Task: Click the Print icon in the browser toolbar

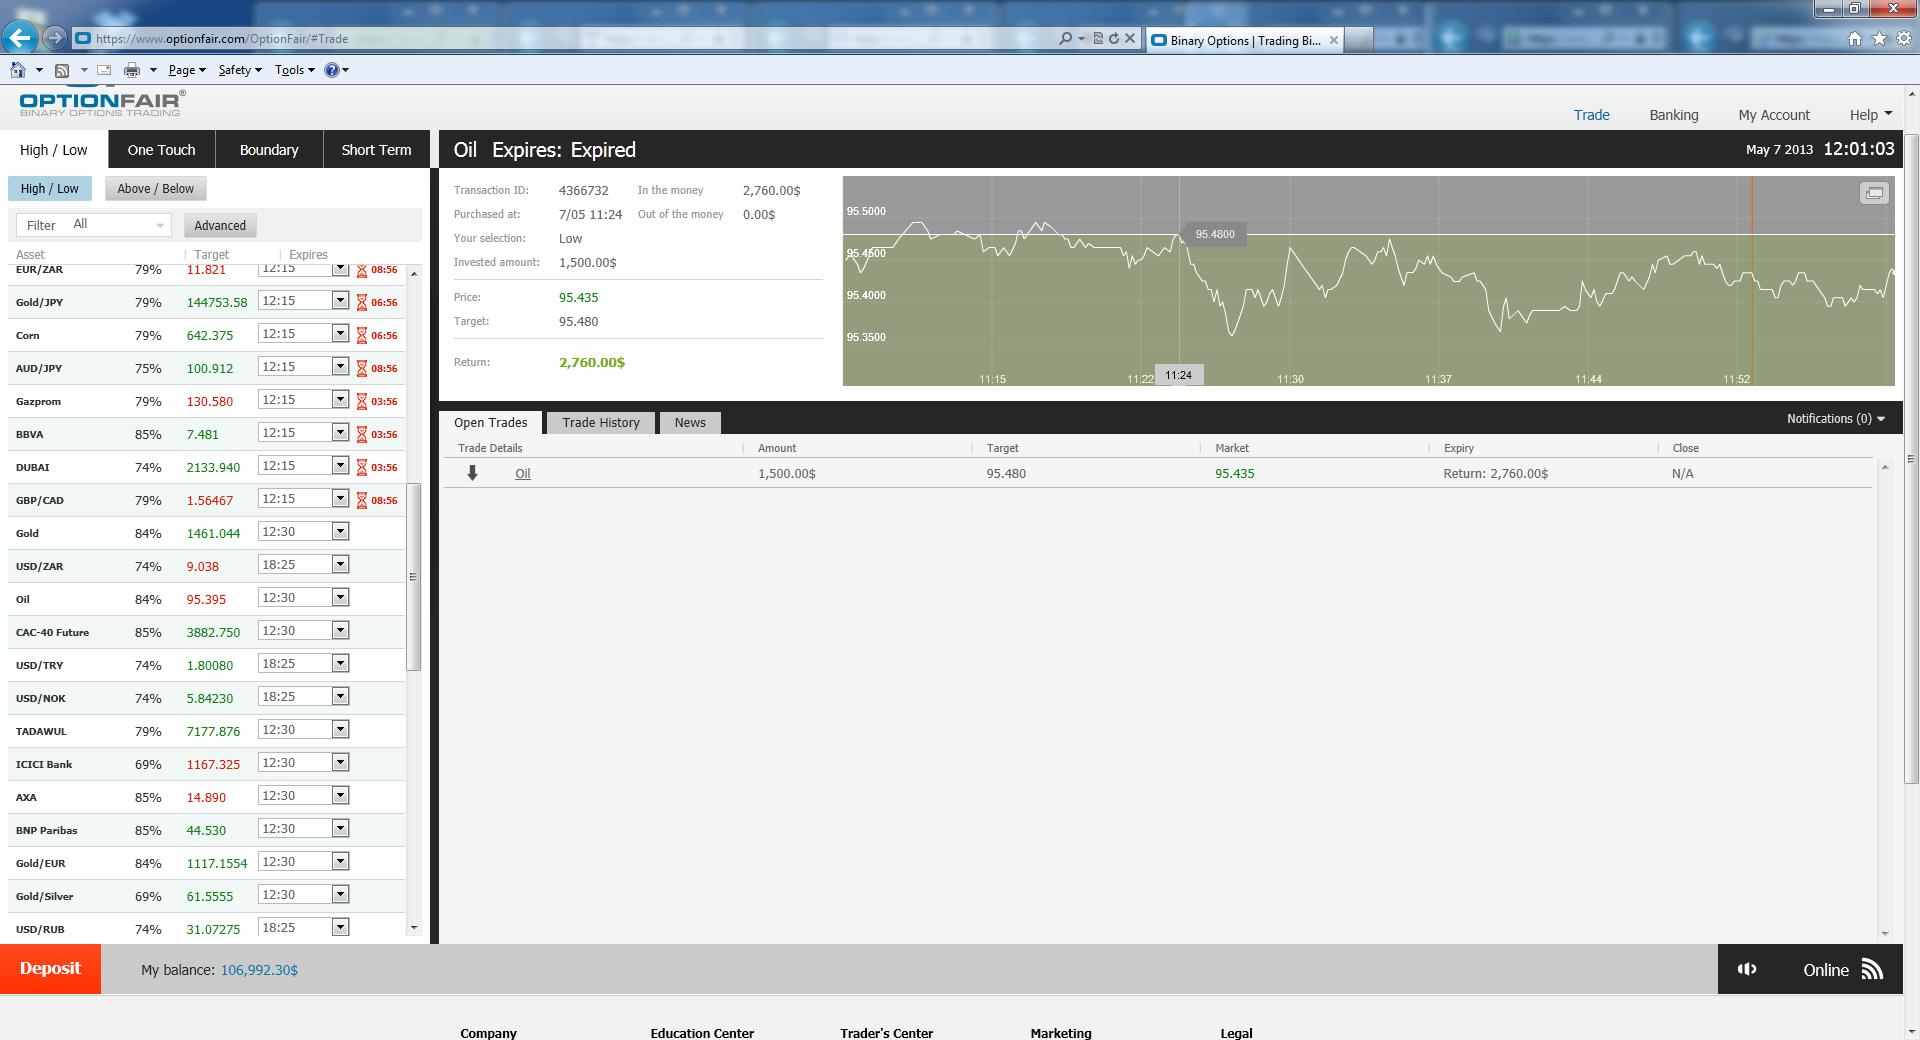Action: 131,70
